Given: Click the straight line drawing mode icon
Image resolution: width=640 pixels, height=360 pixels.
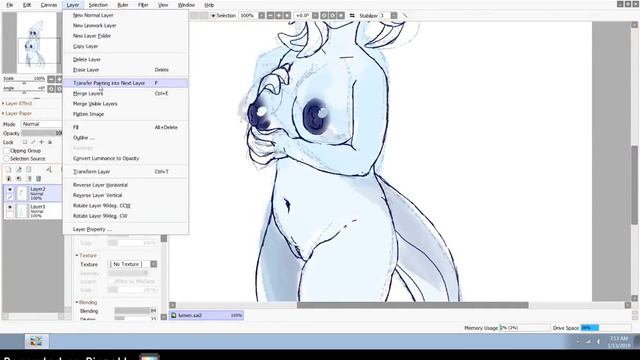Looking at the screenshot, I should pos(405,16).
